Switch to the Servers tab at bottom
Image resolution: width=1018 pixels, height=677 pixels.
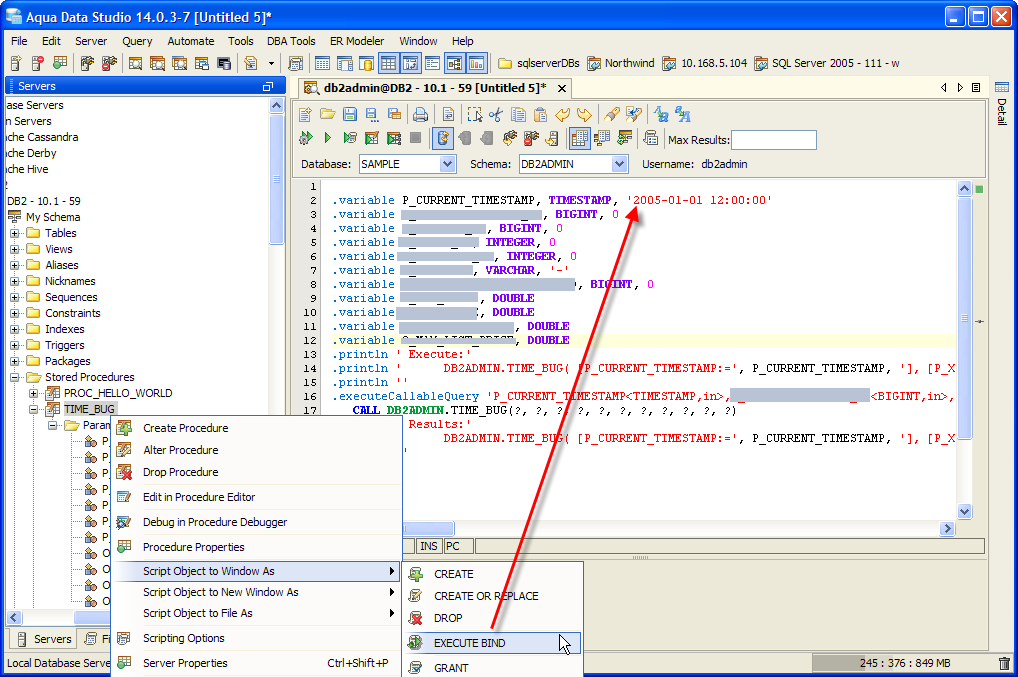click(x=43, y=639)
